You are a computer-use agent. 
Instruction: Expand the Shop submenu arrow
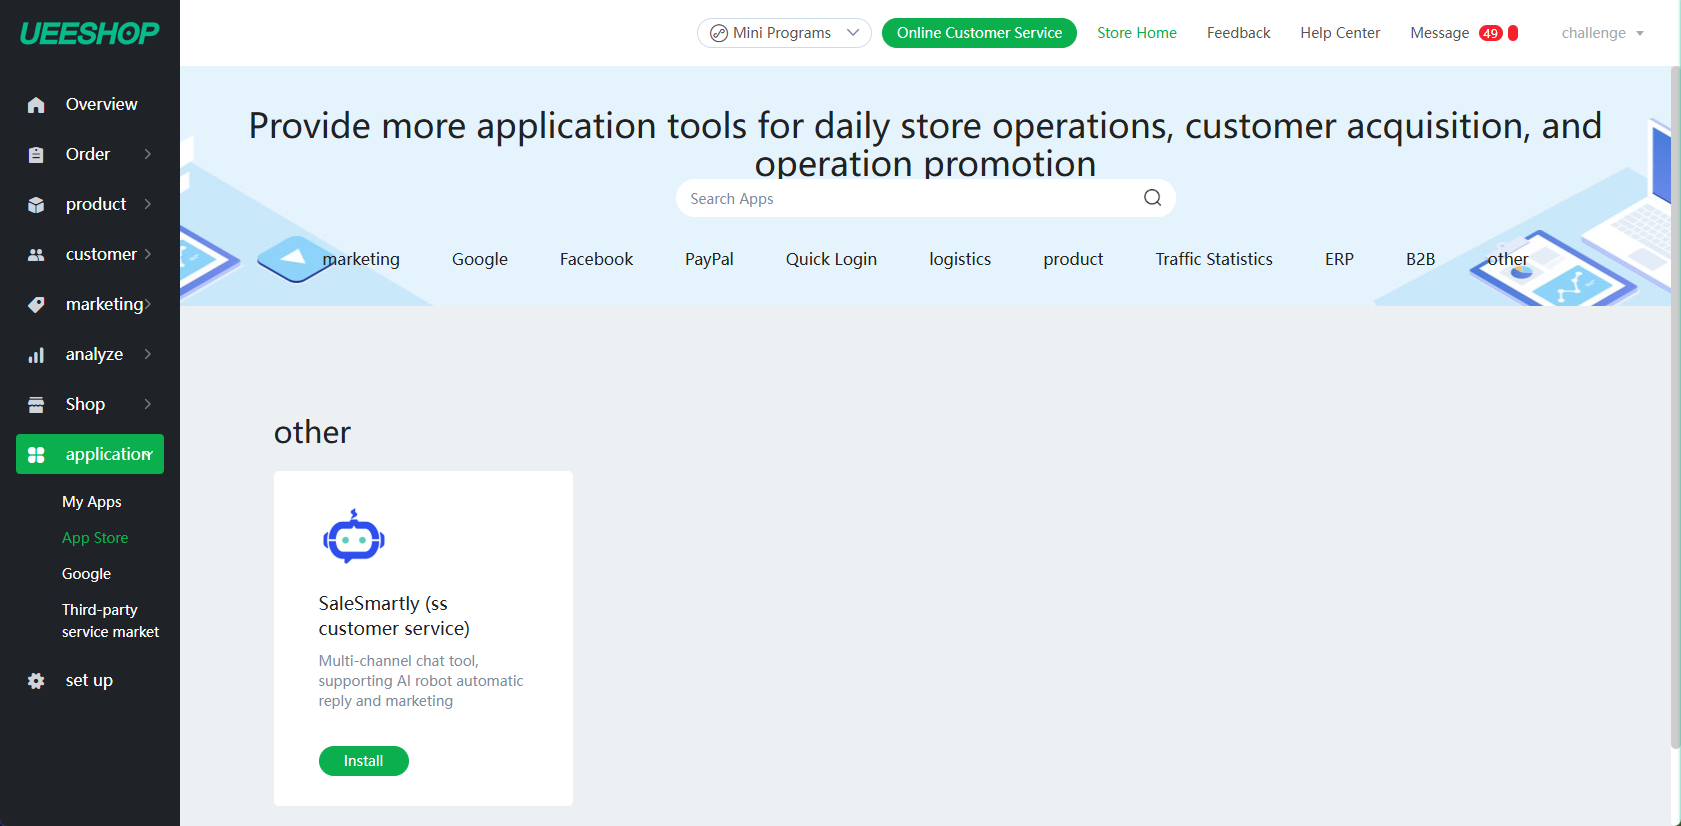[148, 404]
